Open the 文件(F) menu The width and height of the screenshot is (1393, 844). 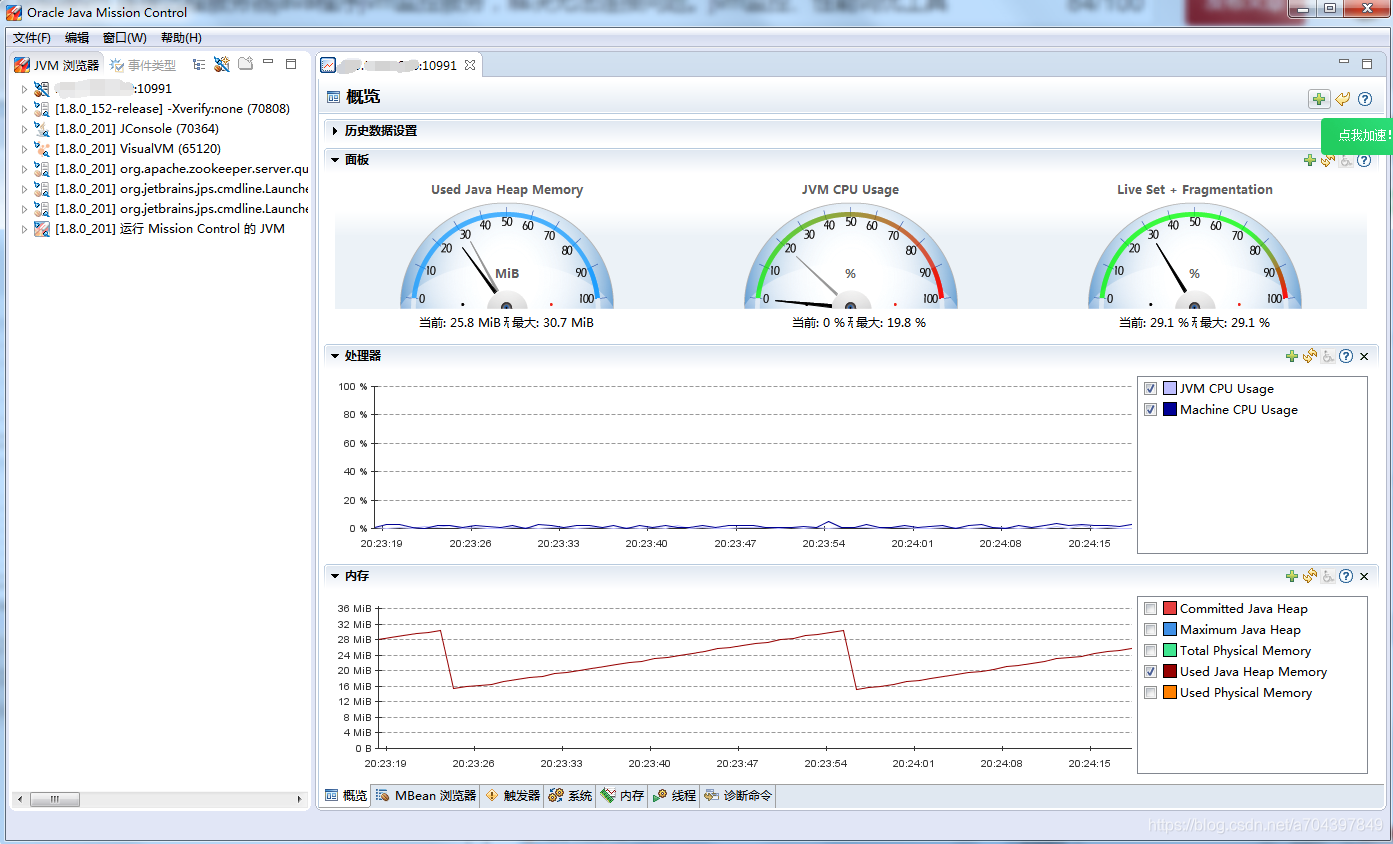pos(32,38)
